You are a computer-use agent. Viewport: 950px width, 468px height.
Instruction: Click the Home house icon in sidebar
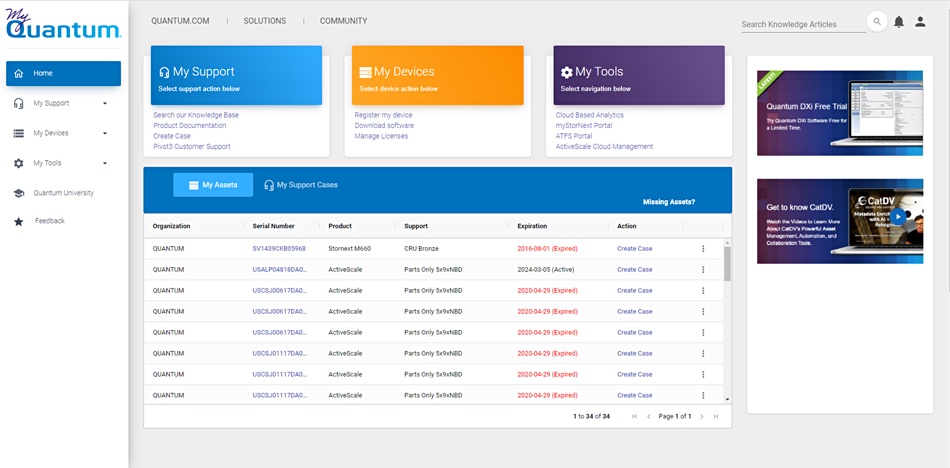point(19,73)
